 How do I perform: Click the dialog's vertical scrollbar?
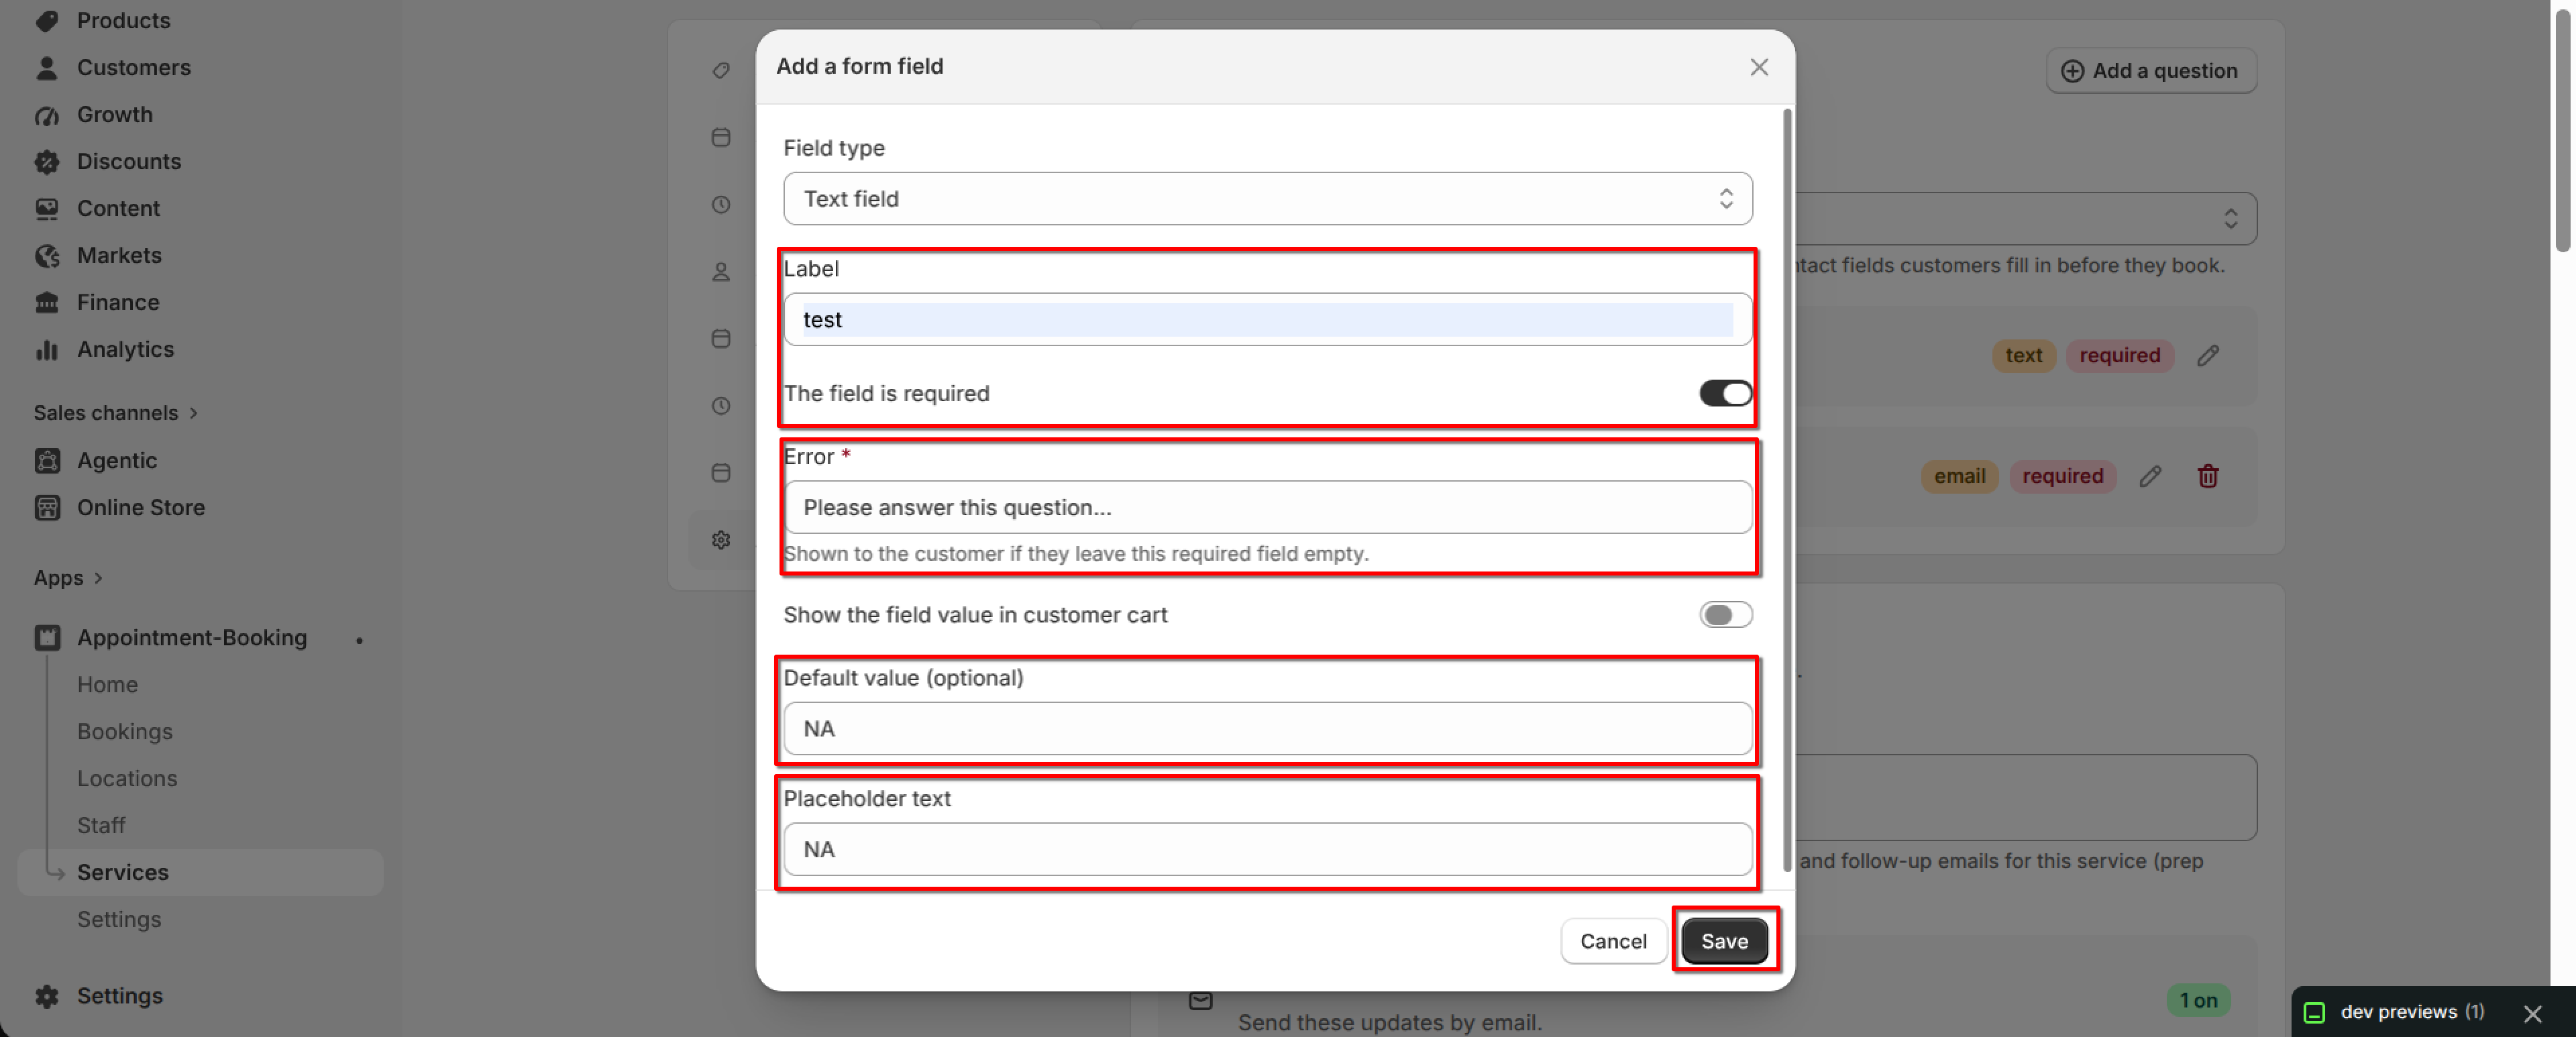point(1787,490)
